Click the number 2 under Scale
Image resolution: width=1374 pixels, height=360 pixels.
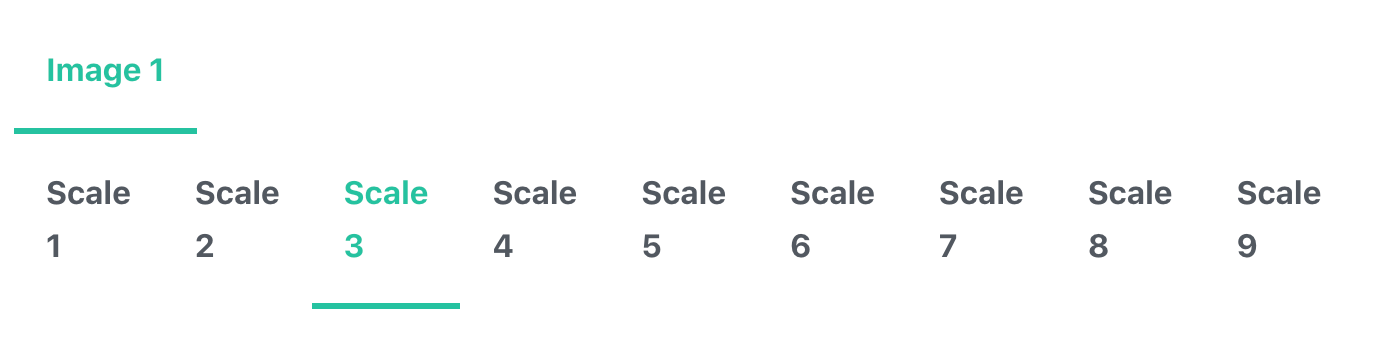pyautogui.click(x=204, y=246)
